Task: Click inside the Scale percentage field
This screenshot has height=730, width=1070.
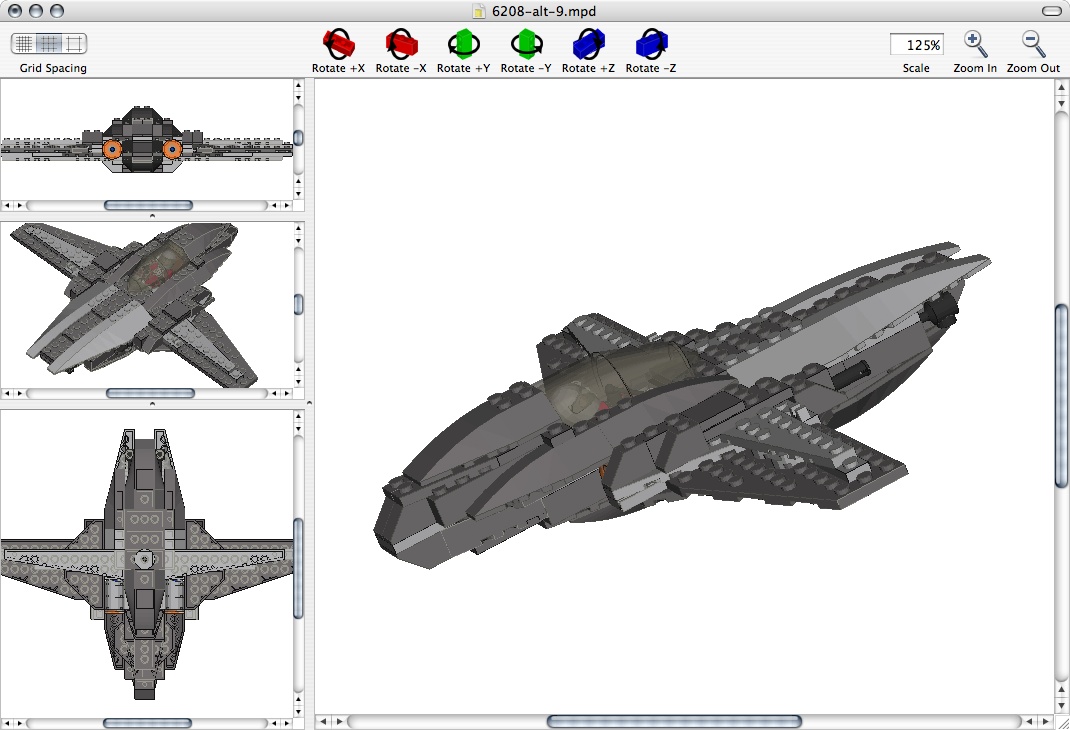Action: (915, 44)
